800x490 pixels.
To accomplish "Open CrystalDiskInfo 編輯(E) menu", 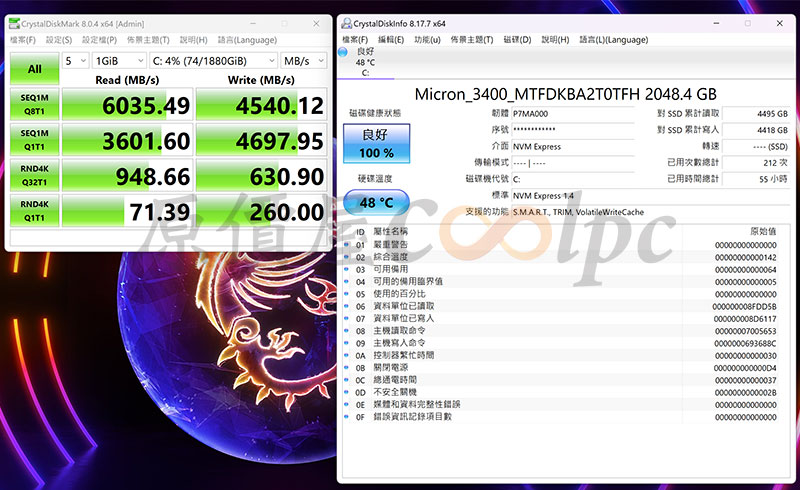I will click(x=391, y=39).
